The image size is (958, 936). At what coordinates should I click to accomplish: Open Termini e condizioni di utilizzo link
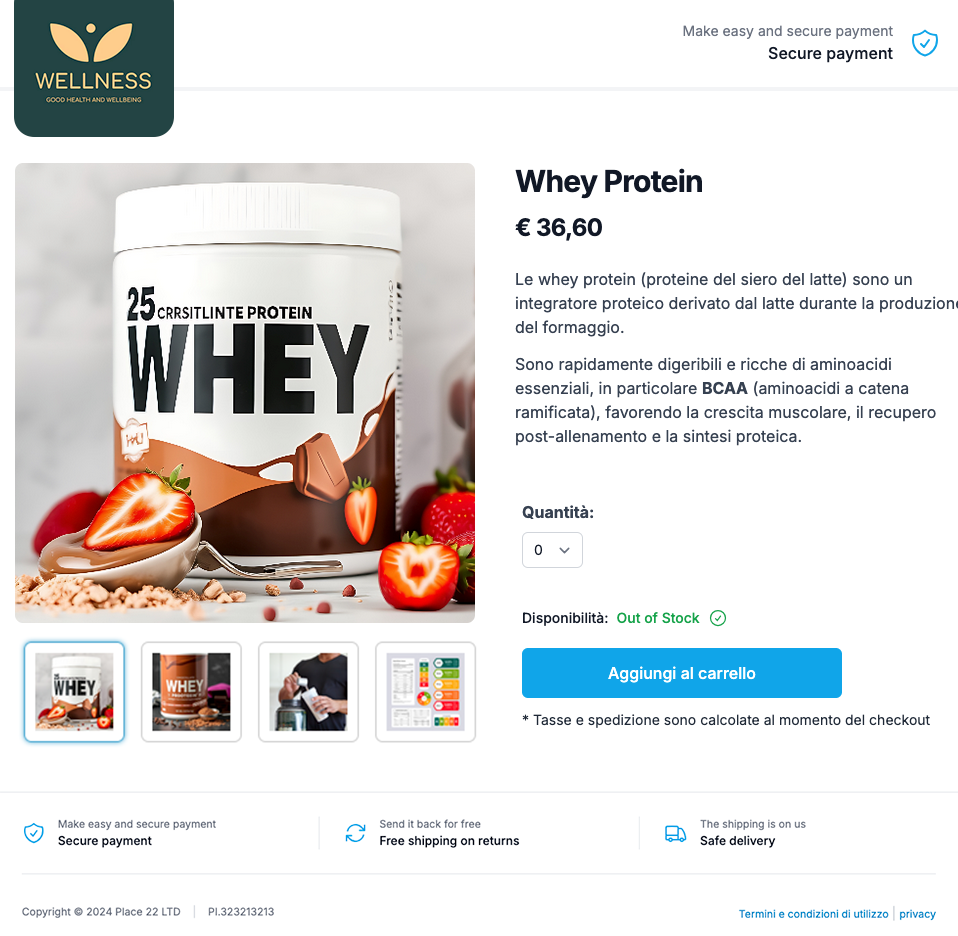click(813, 914)
